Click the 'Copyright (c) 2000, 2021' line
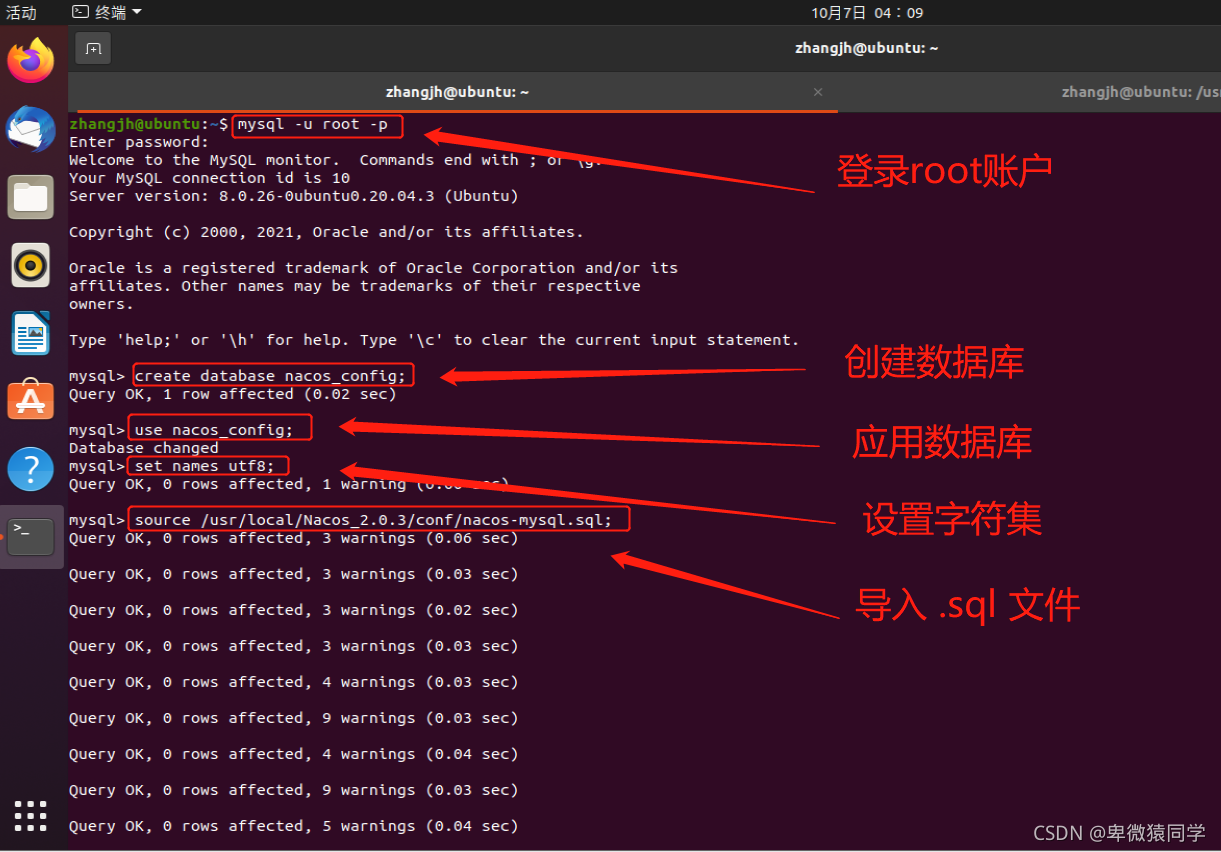The height and width of the screenshot is (852, 1221). pyautogui.click(x=326, y=232)
